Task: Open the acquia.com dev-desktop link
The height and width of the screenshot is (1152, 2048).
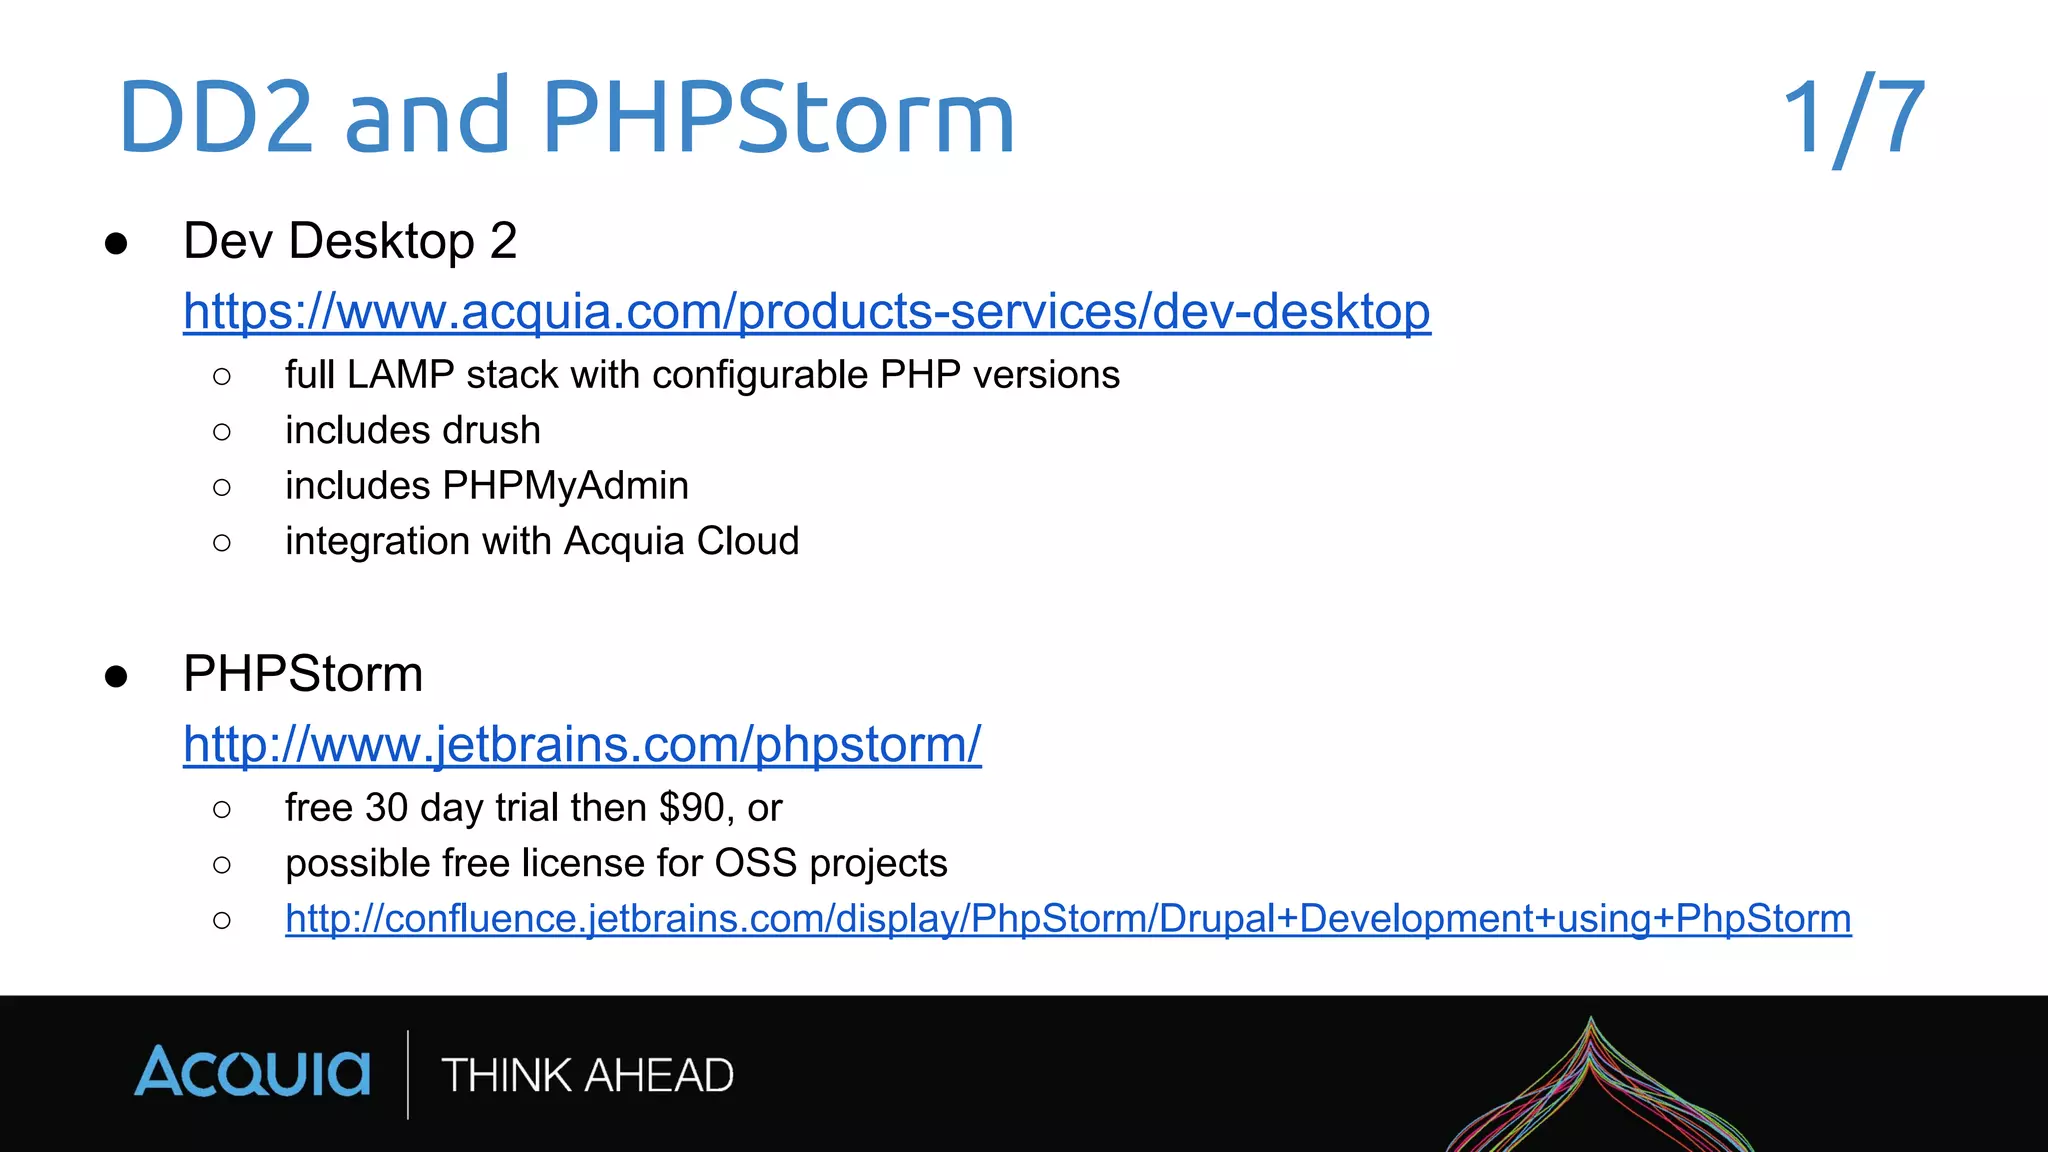Action: tap(807, 311)
